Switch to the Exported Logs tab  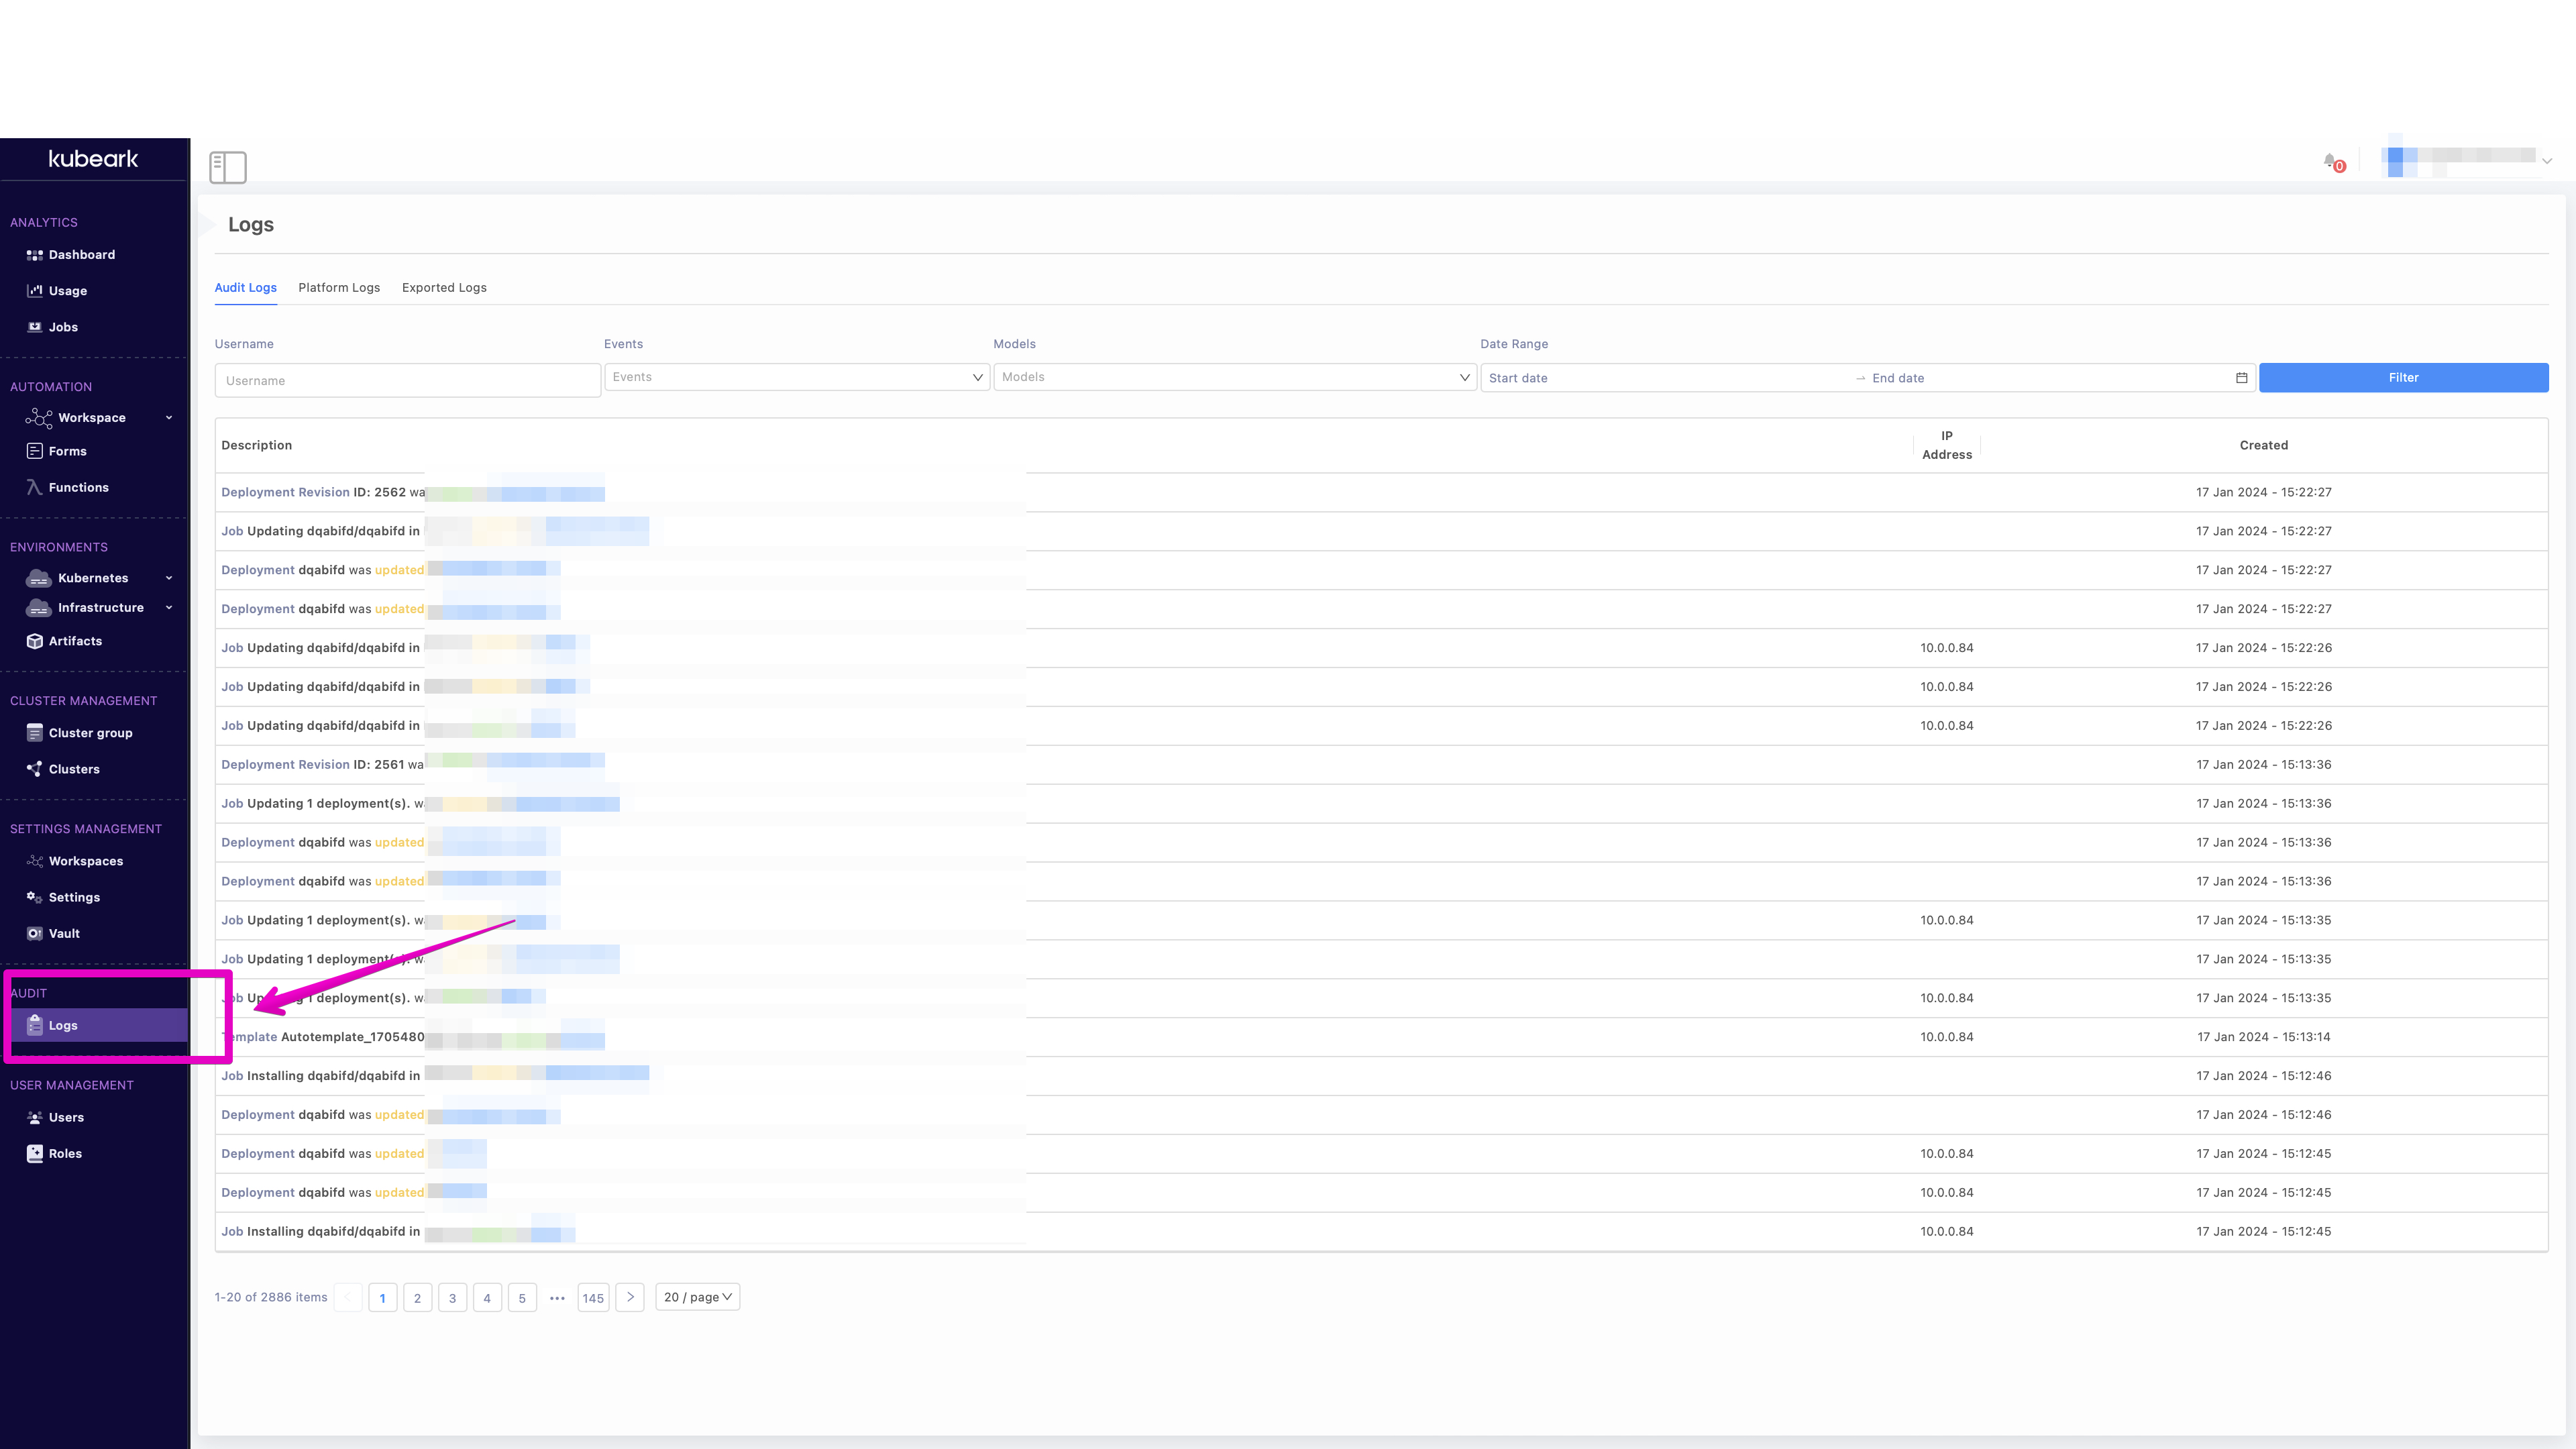coord(444,288)
